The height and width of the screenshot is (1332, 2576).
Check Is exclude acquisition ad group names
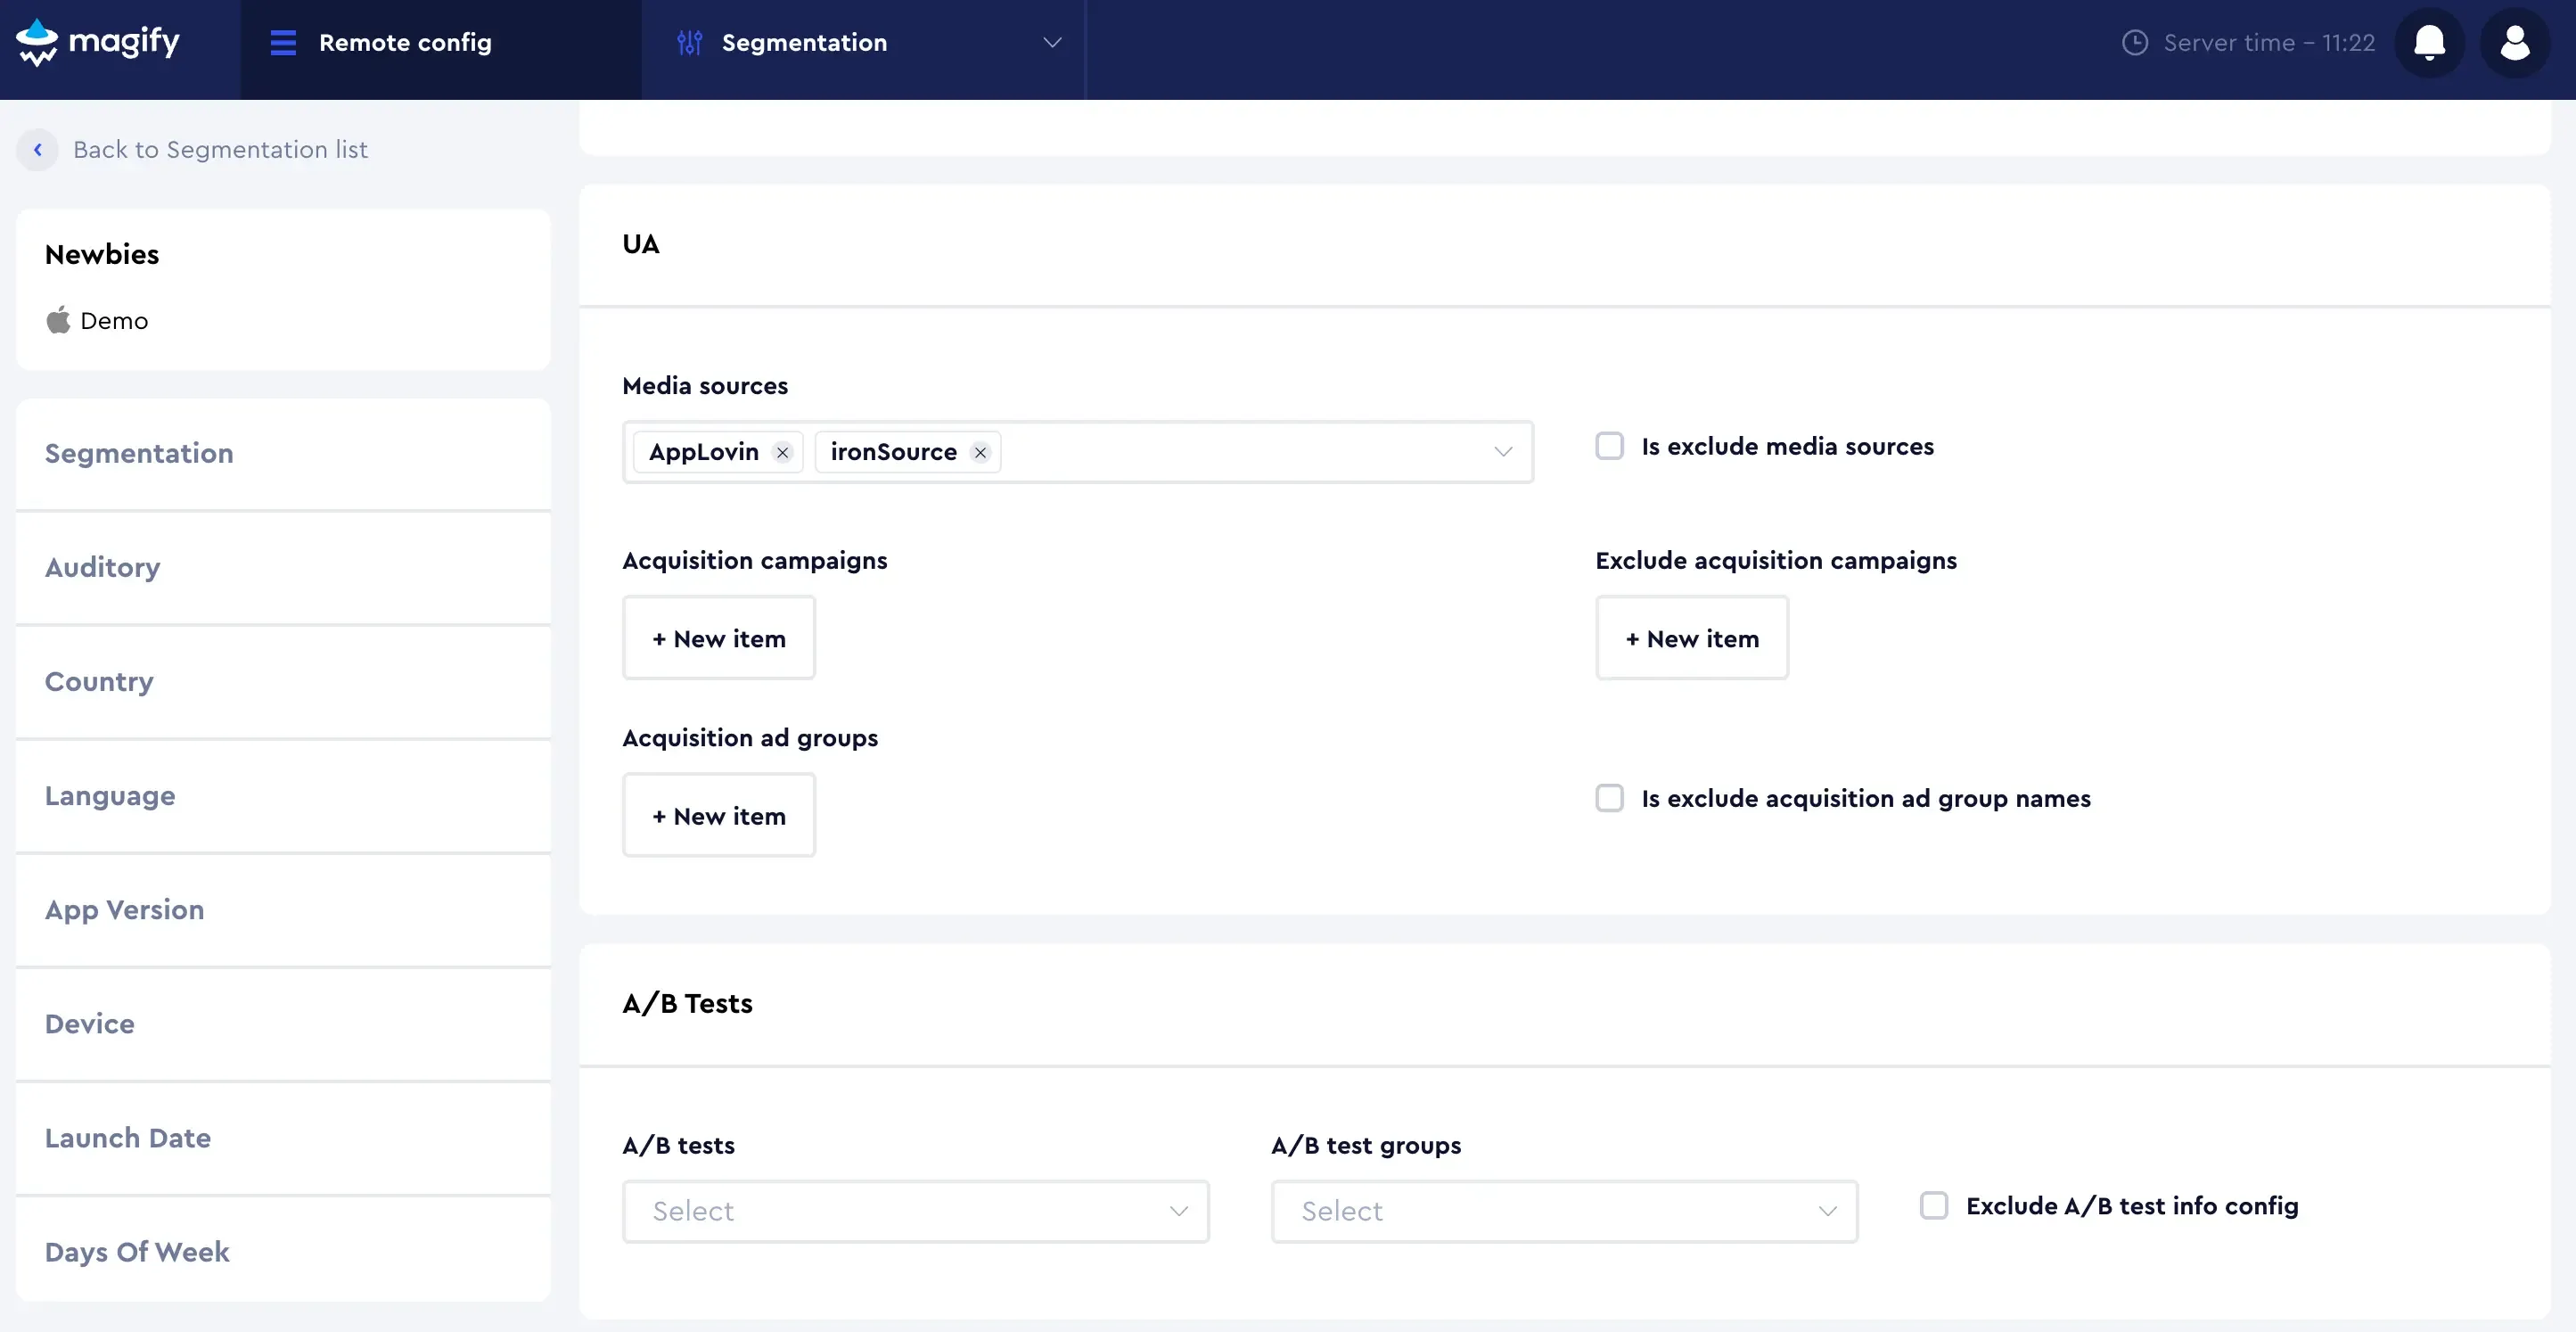coord(1609,798)
